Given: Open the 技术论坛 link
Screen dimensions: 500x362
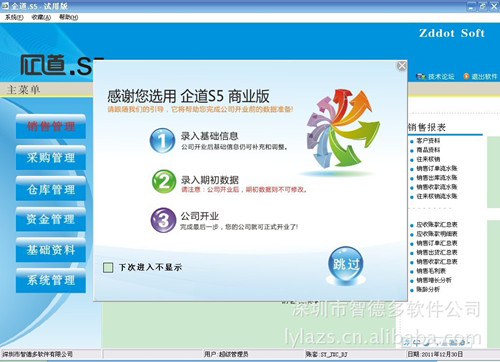Looking at the screenshot, I should coord(441,77).
